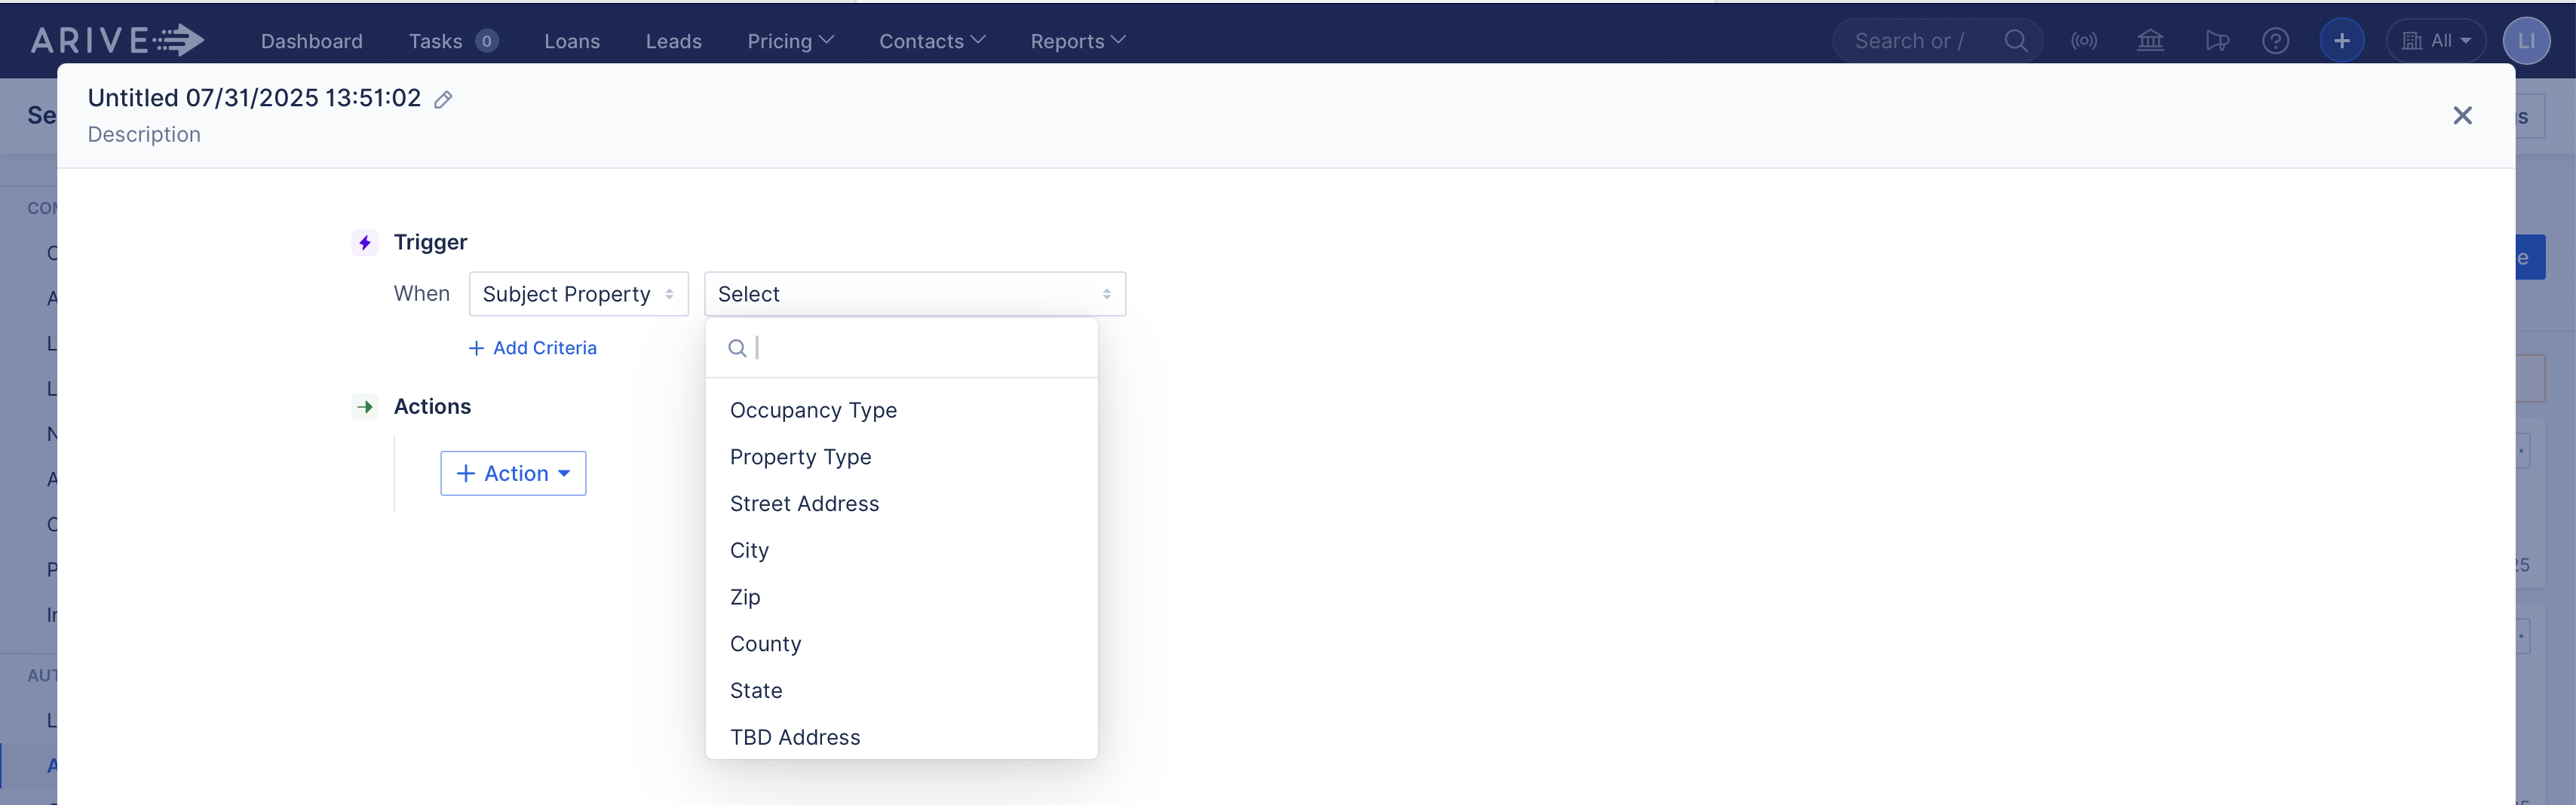
Task: Open the search magnifier in the navigation bar
Action: (x=2016, y=40)
